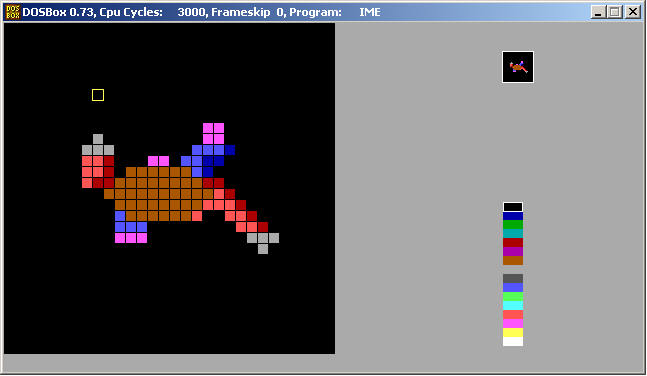Select the brown palette color

point(513,260)
